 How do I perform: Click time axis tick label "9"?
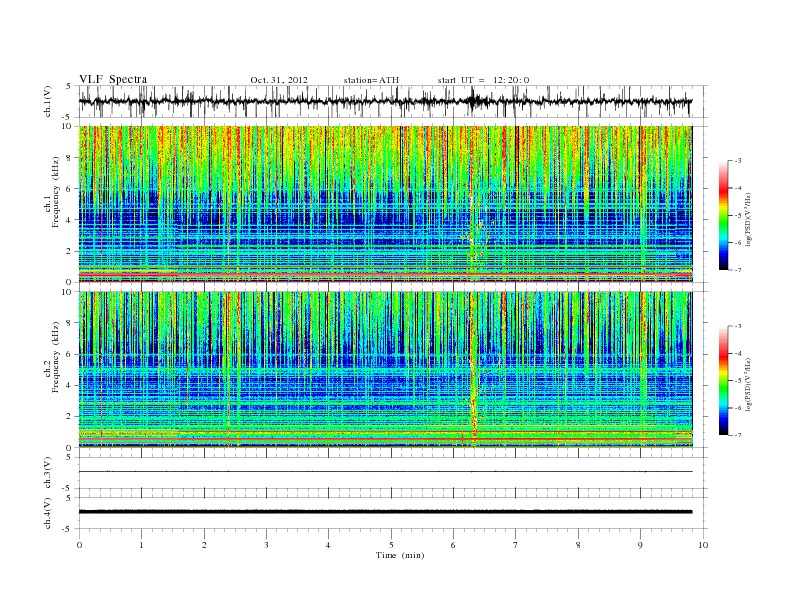coord(640,545)
